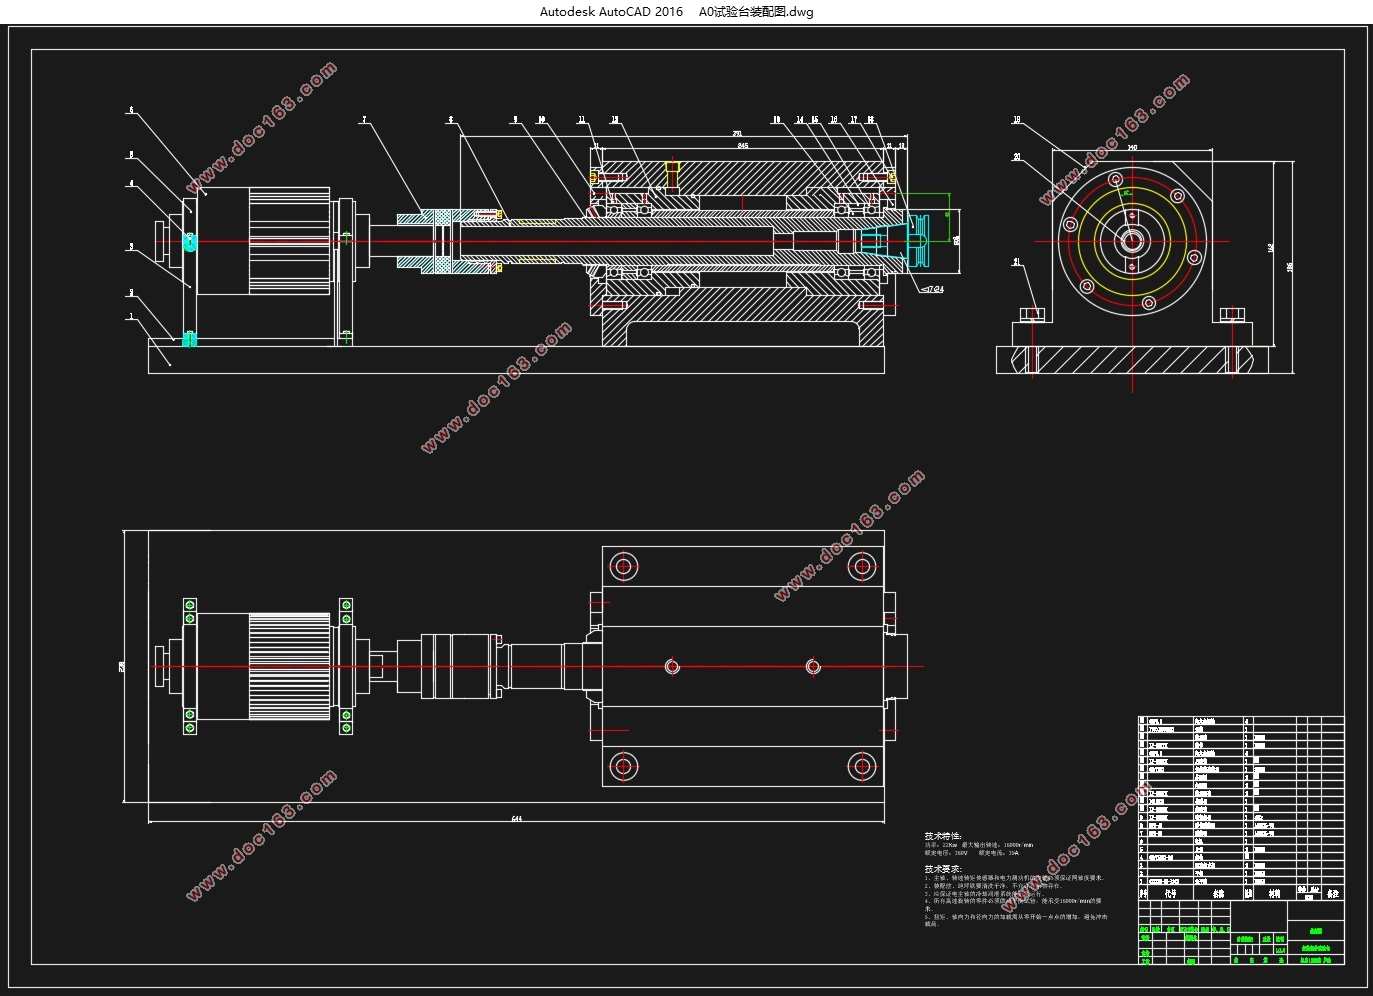Pick the 7:24 taper annotation near spindle nose
The image size is (1373, 996).
pyautogui.click(x=931, y=289)
